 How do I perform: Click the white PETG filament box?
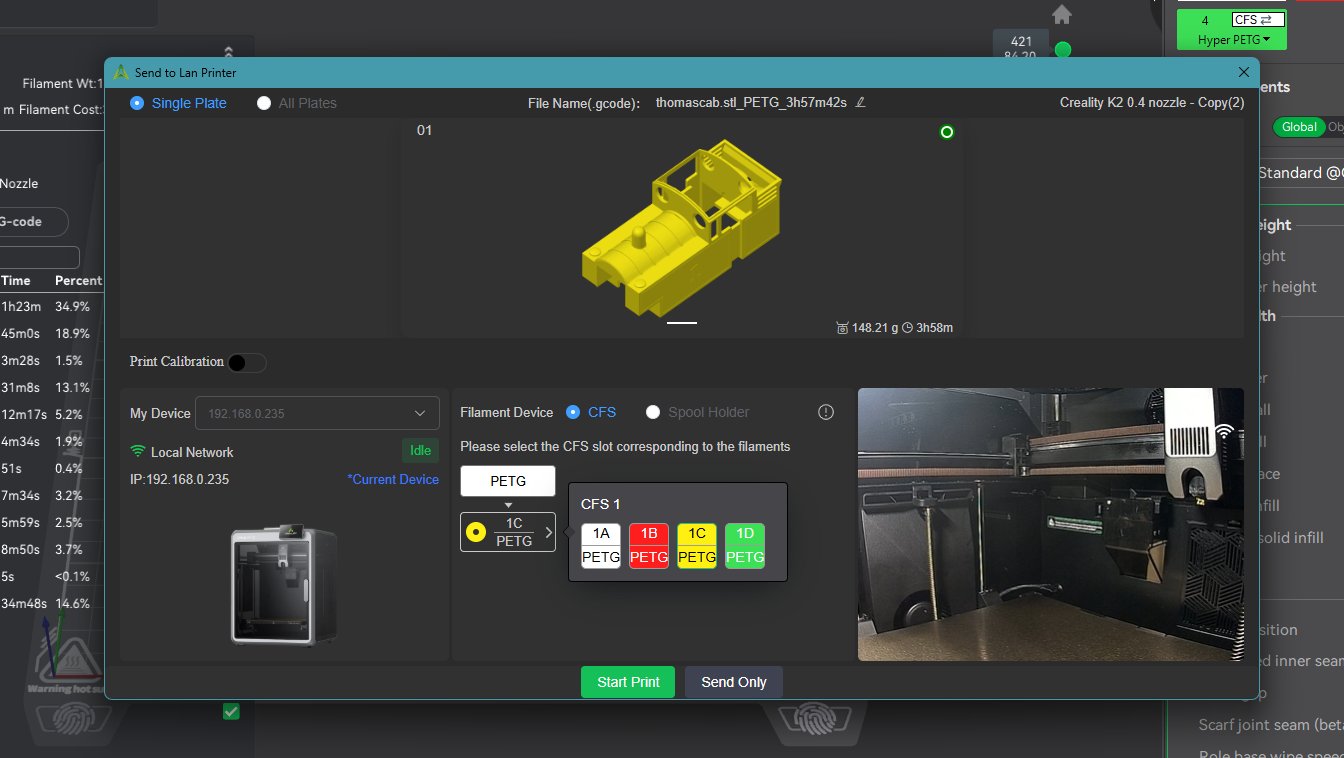(x=508, y=481)
